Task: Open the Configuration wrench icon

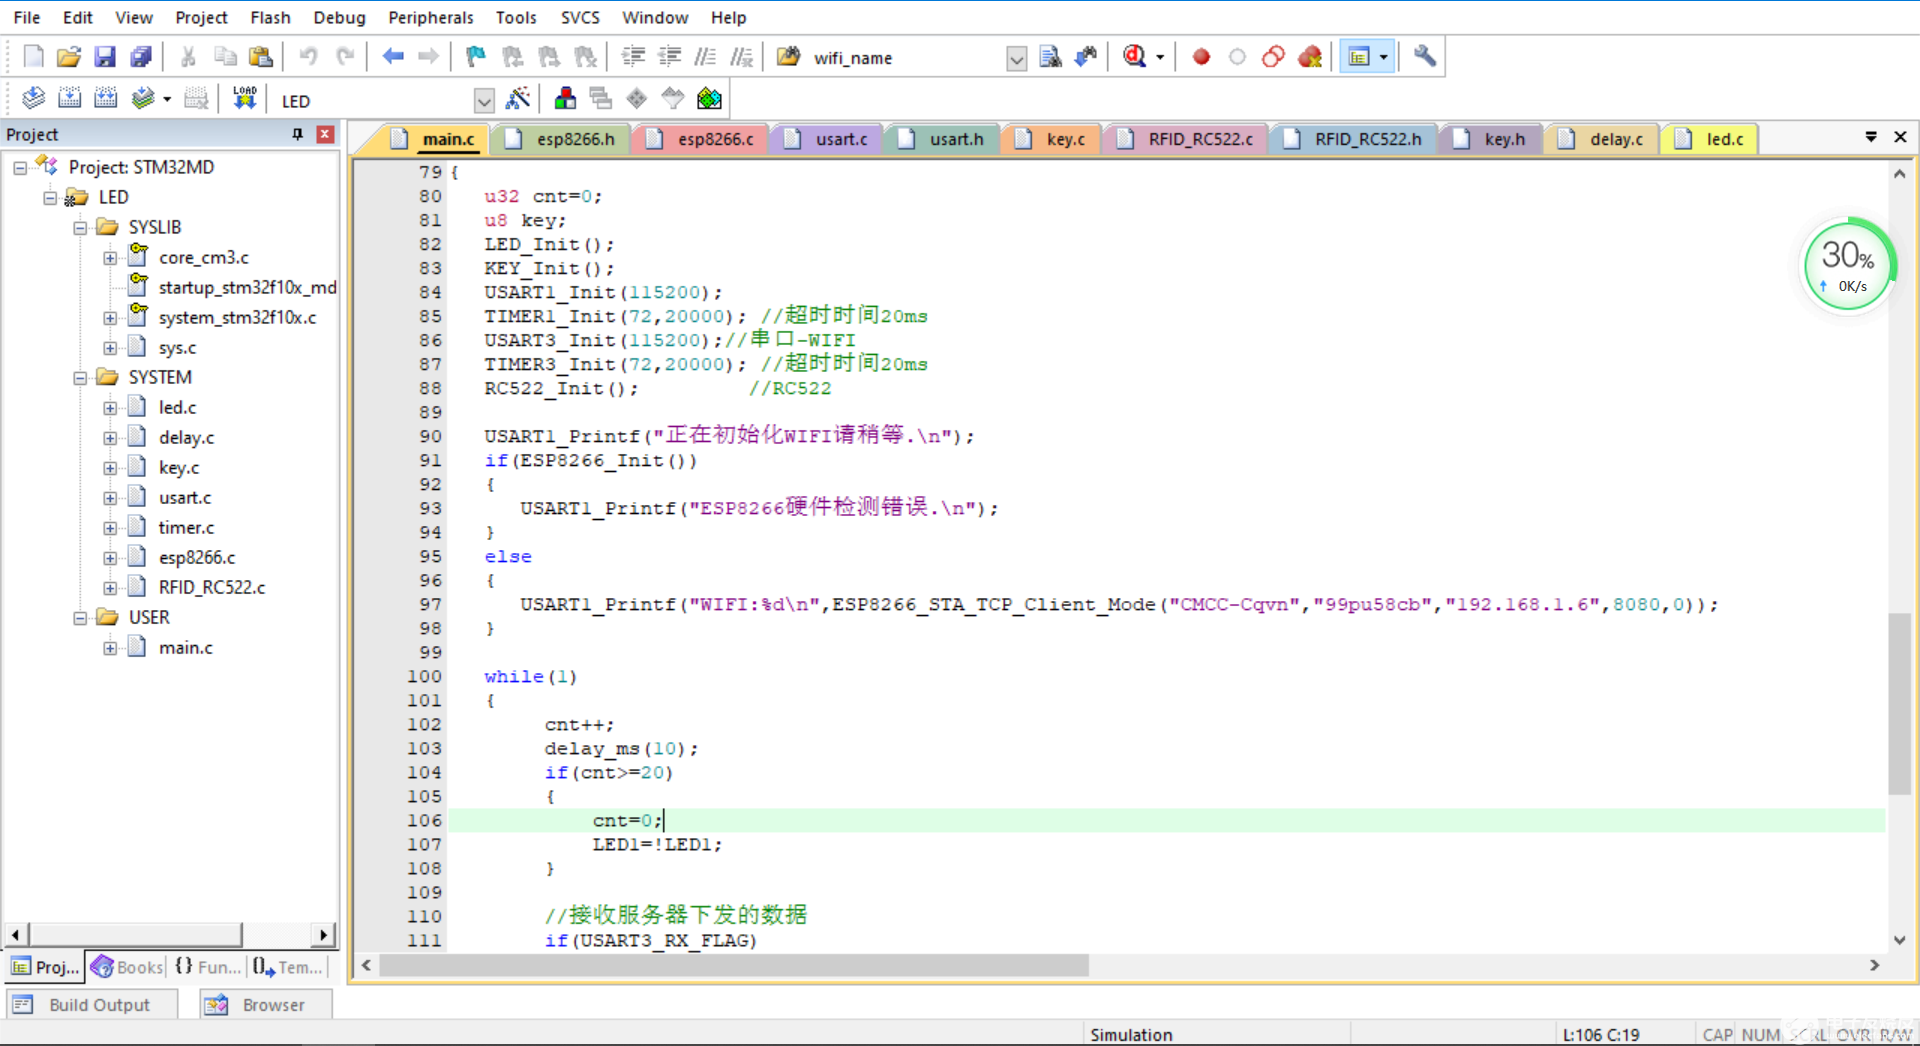Action: [x=1425, y=57]
